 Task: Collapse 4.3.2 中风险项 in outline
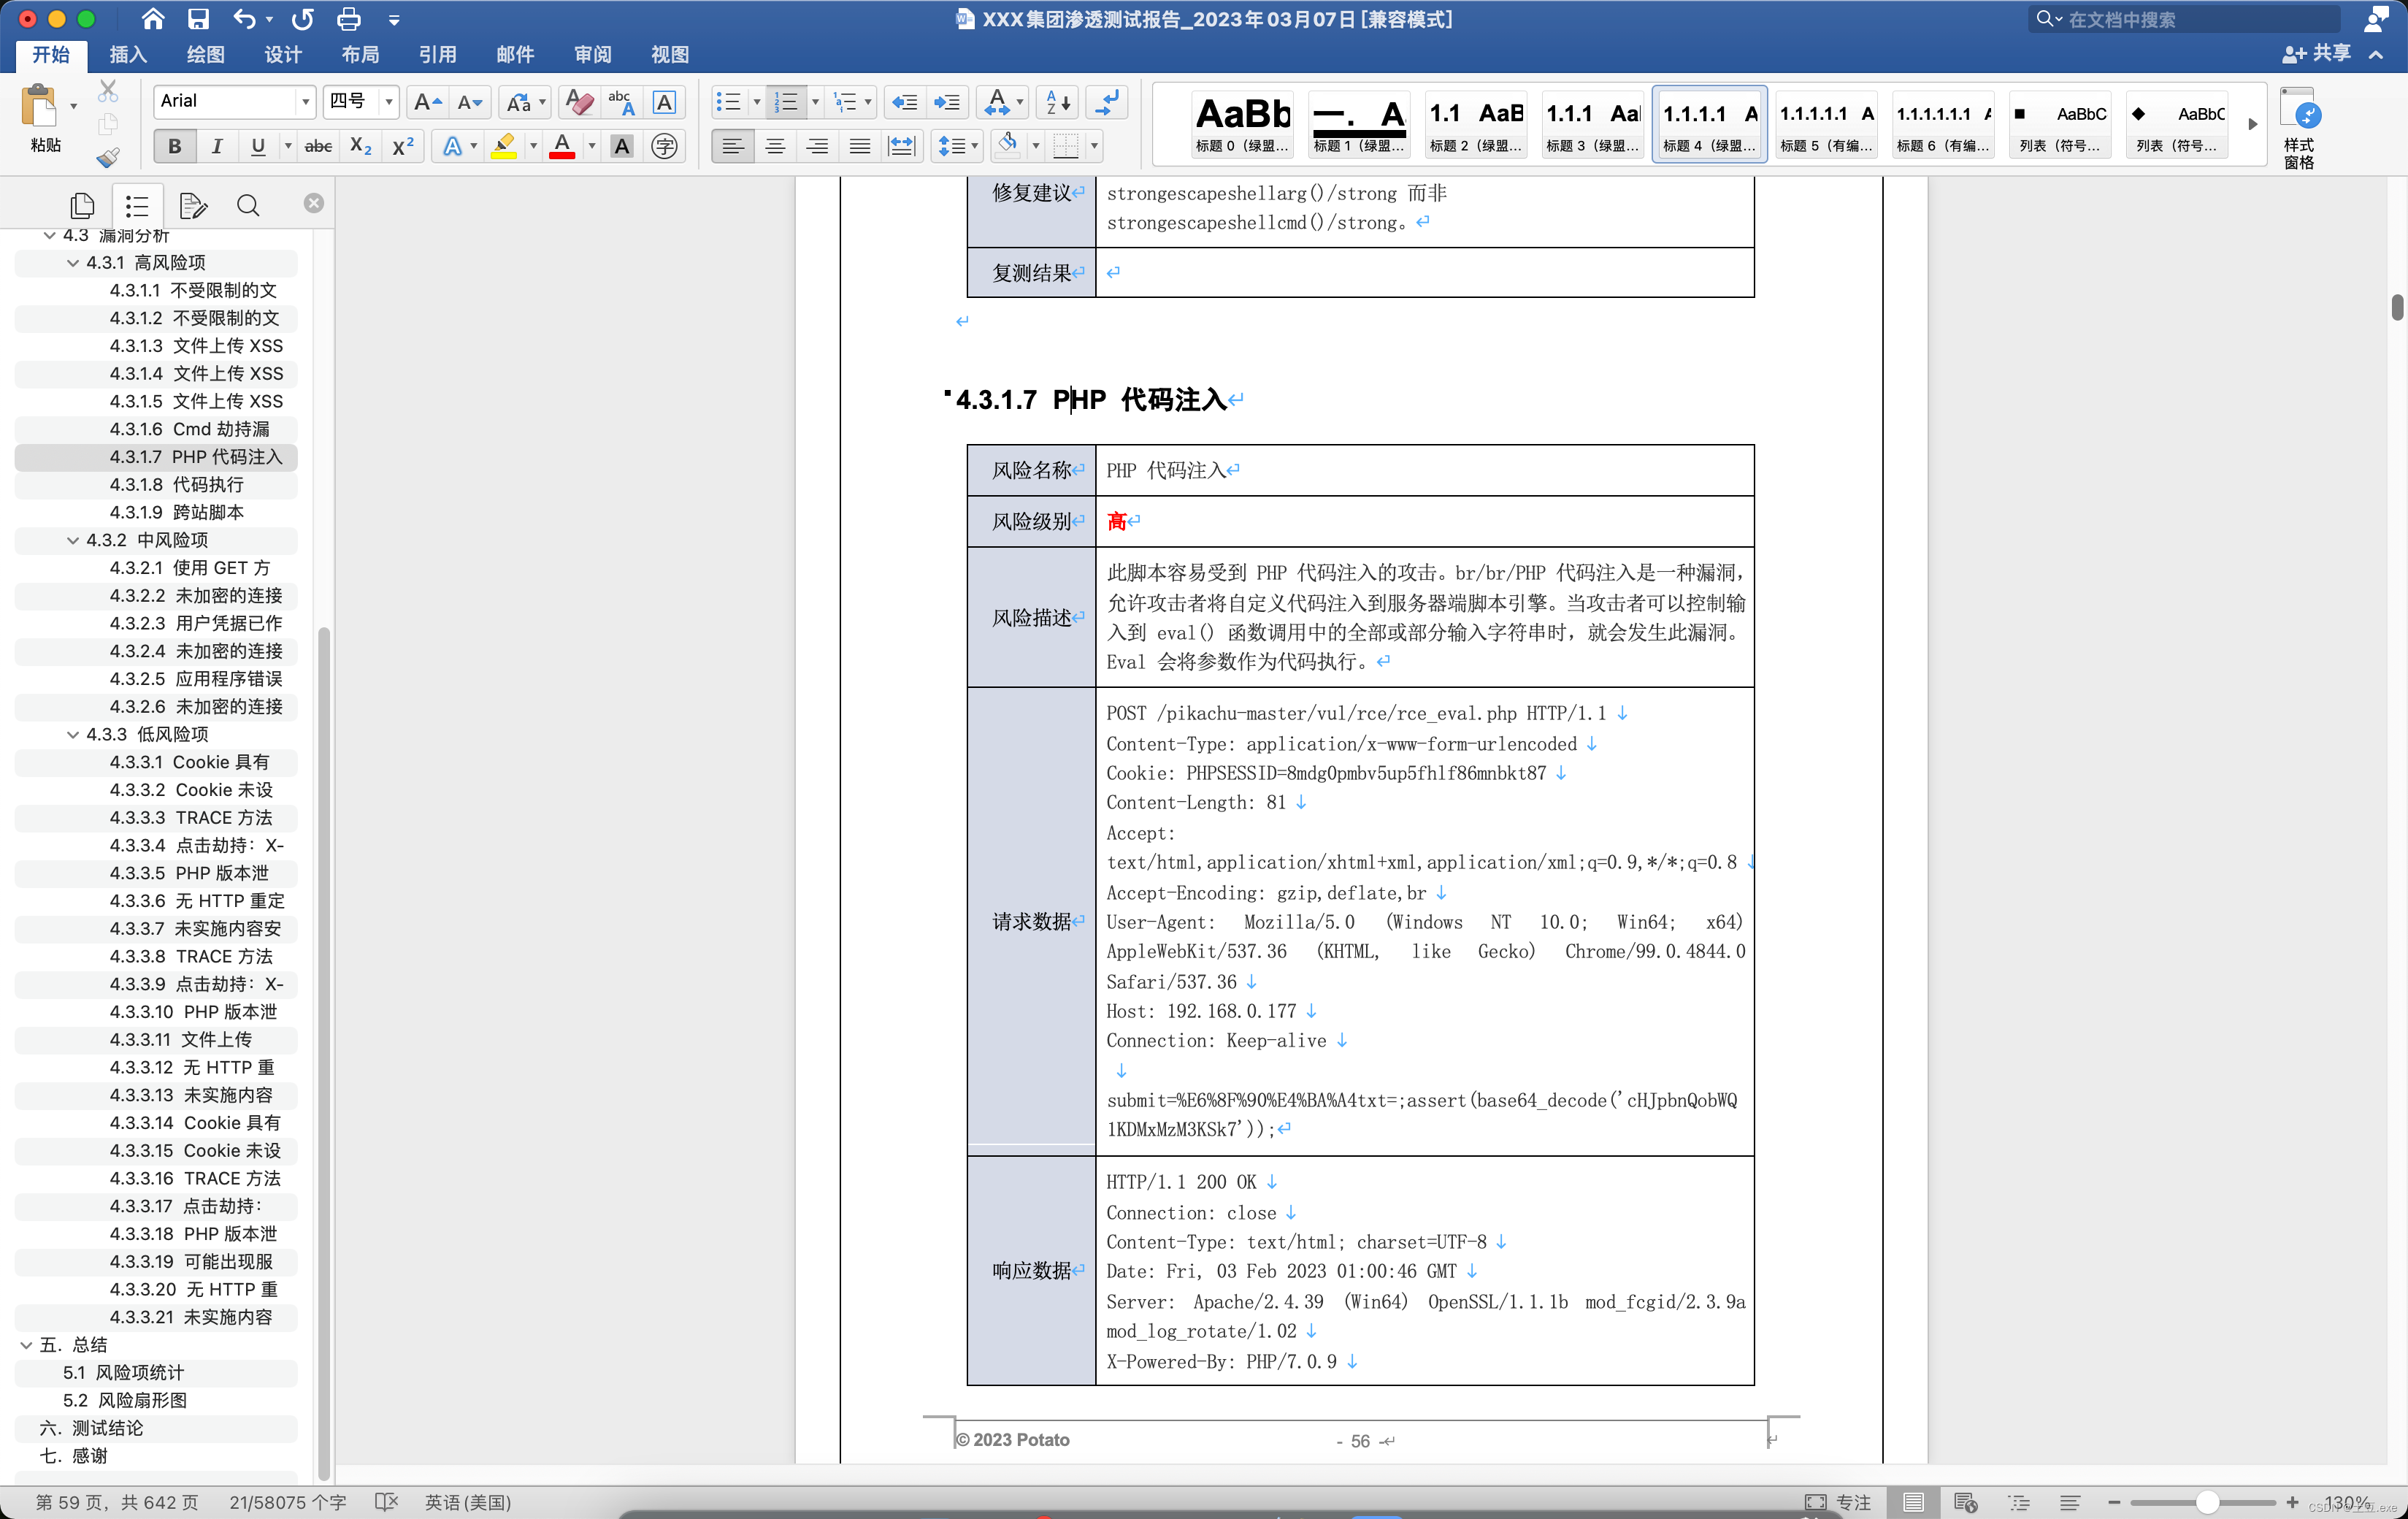click(x=73, y=540)
